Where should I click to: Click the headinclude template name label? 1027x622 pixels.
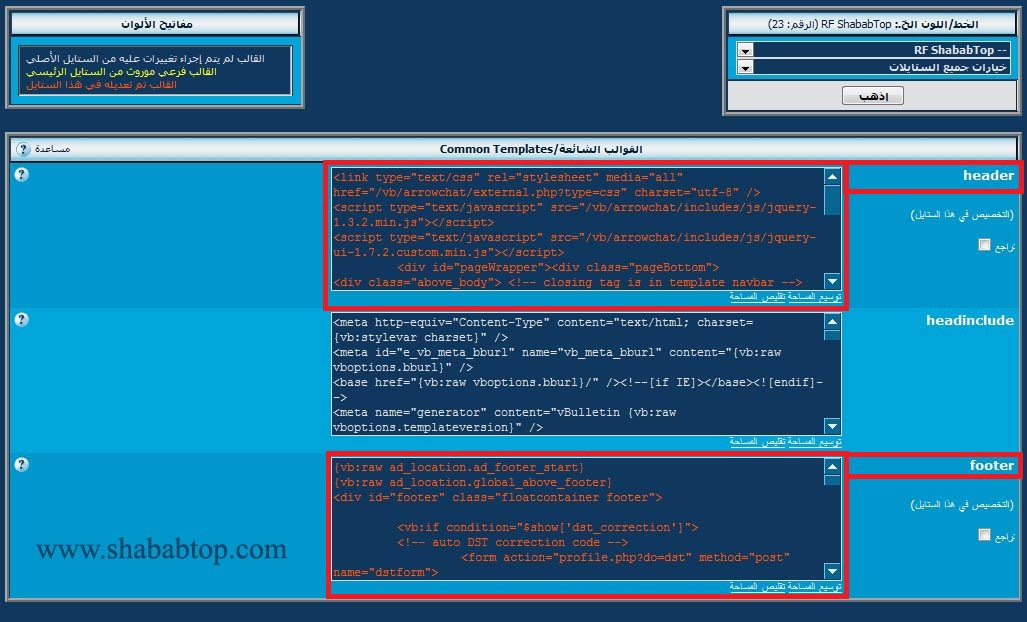click(969, 320)
